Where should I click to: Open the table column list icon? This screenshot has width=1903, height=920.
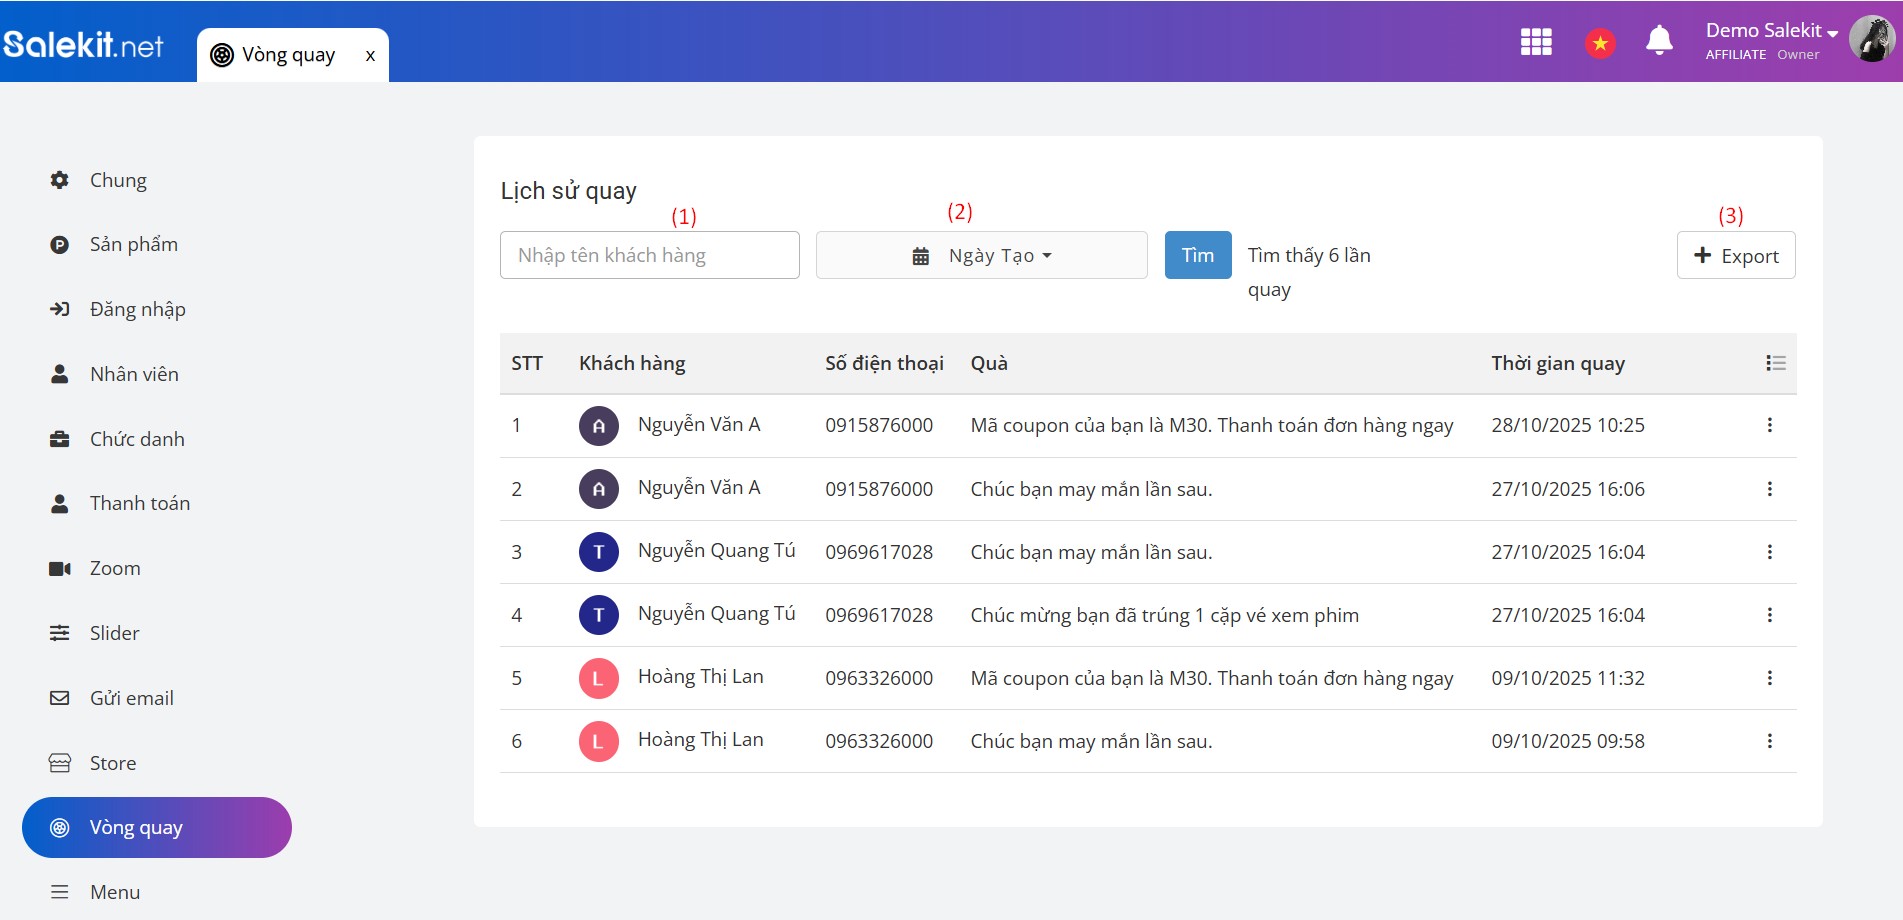[x=1775, y=363]
